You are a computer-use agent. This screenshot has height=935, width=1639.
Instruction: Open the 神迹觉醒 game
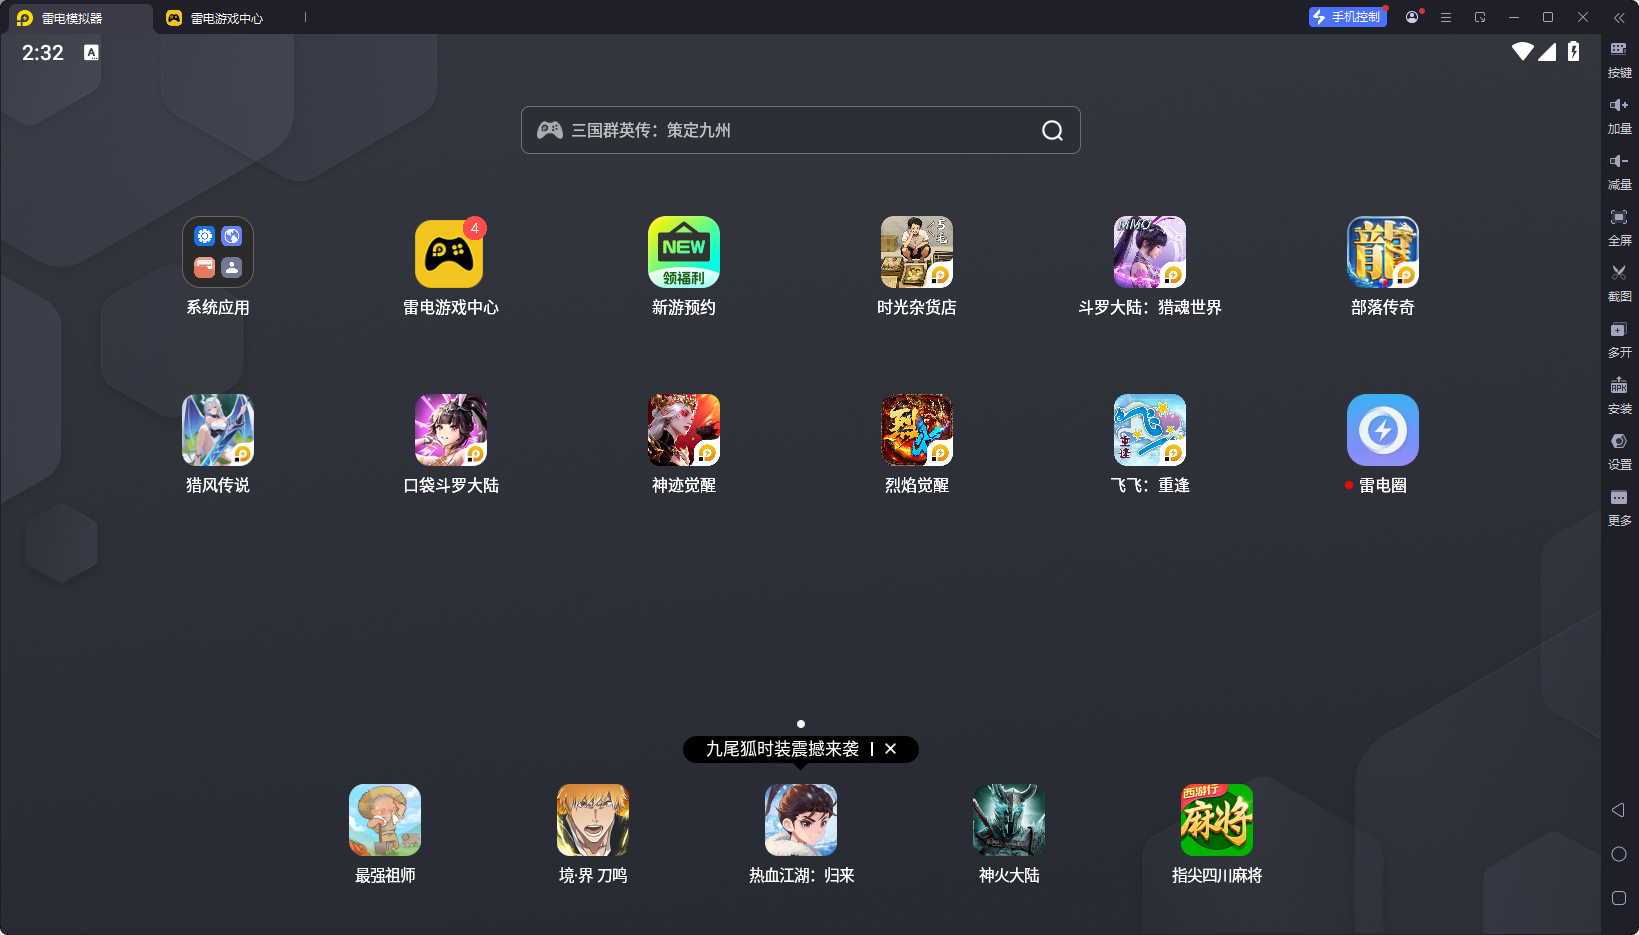point(684,430)
